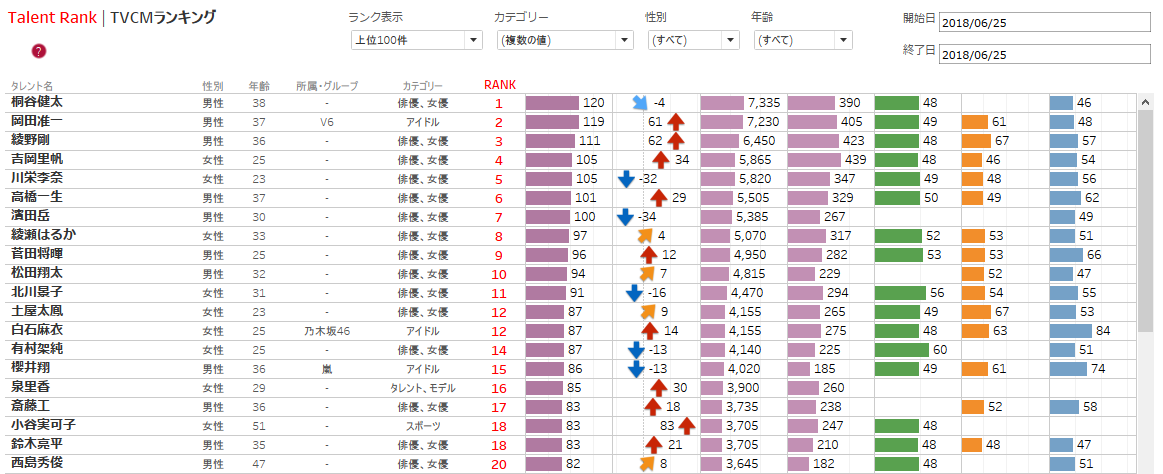
Task: Click the red up arrow for 岡田准一
Action: (x=676, y=121)
